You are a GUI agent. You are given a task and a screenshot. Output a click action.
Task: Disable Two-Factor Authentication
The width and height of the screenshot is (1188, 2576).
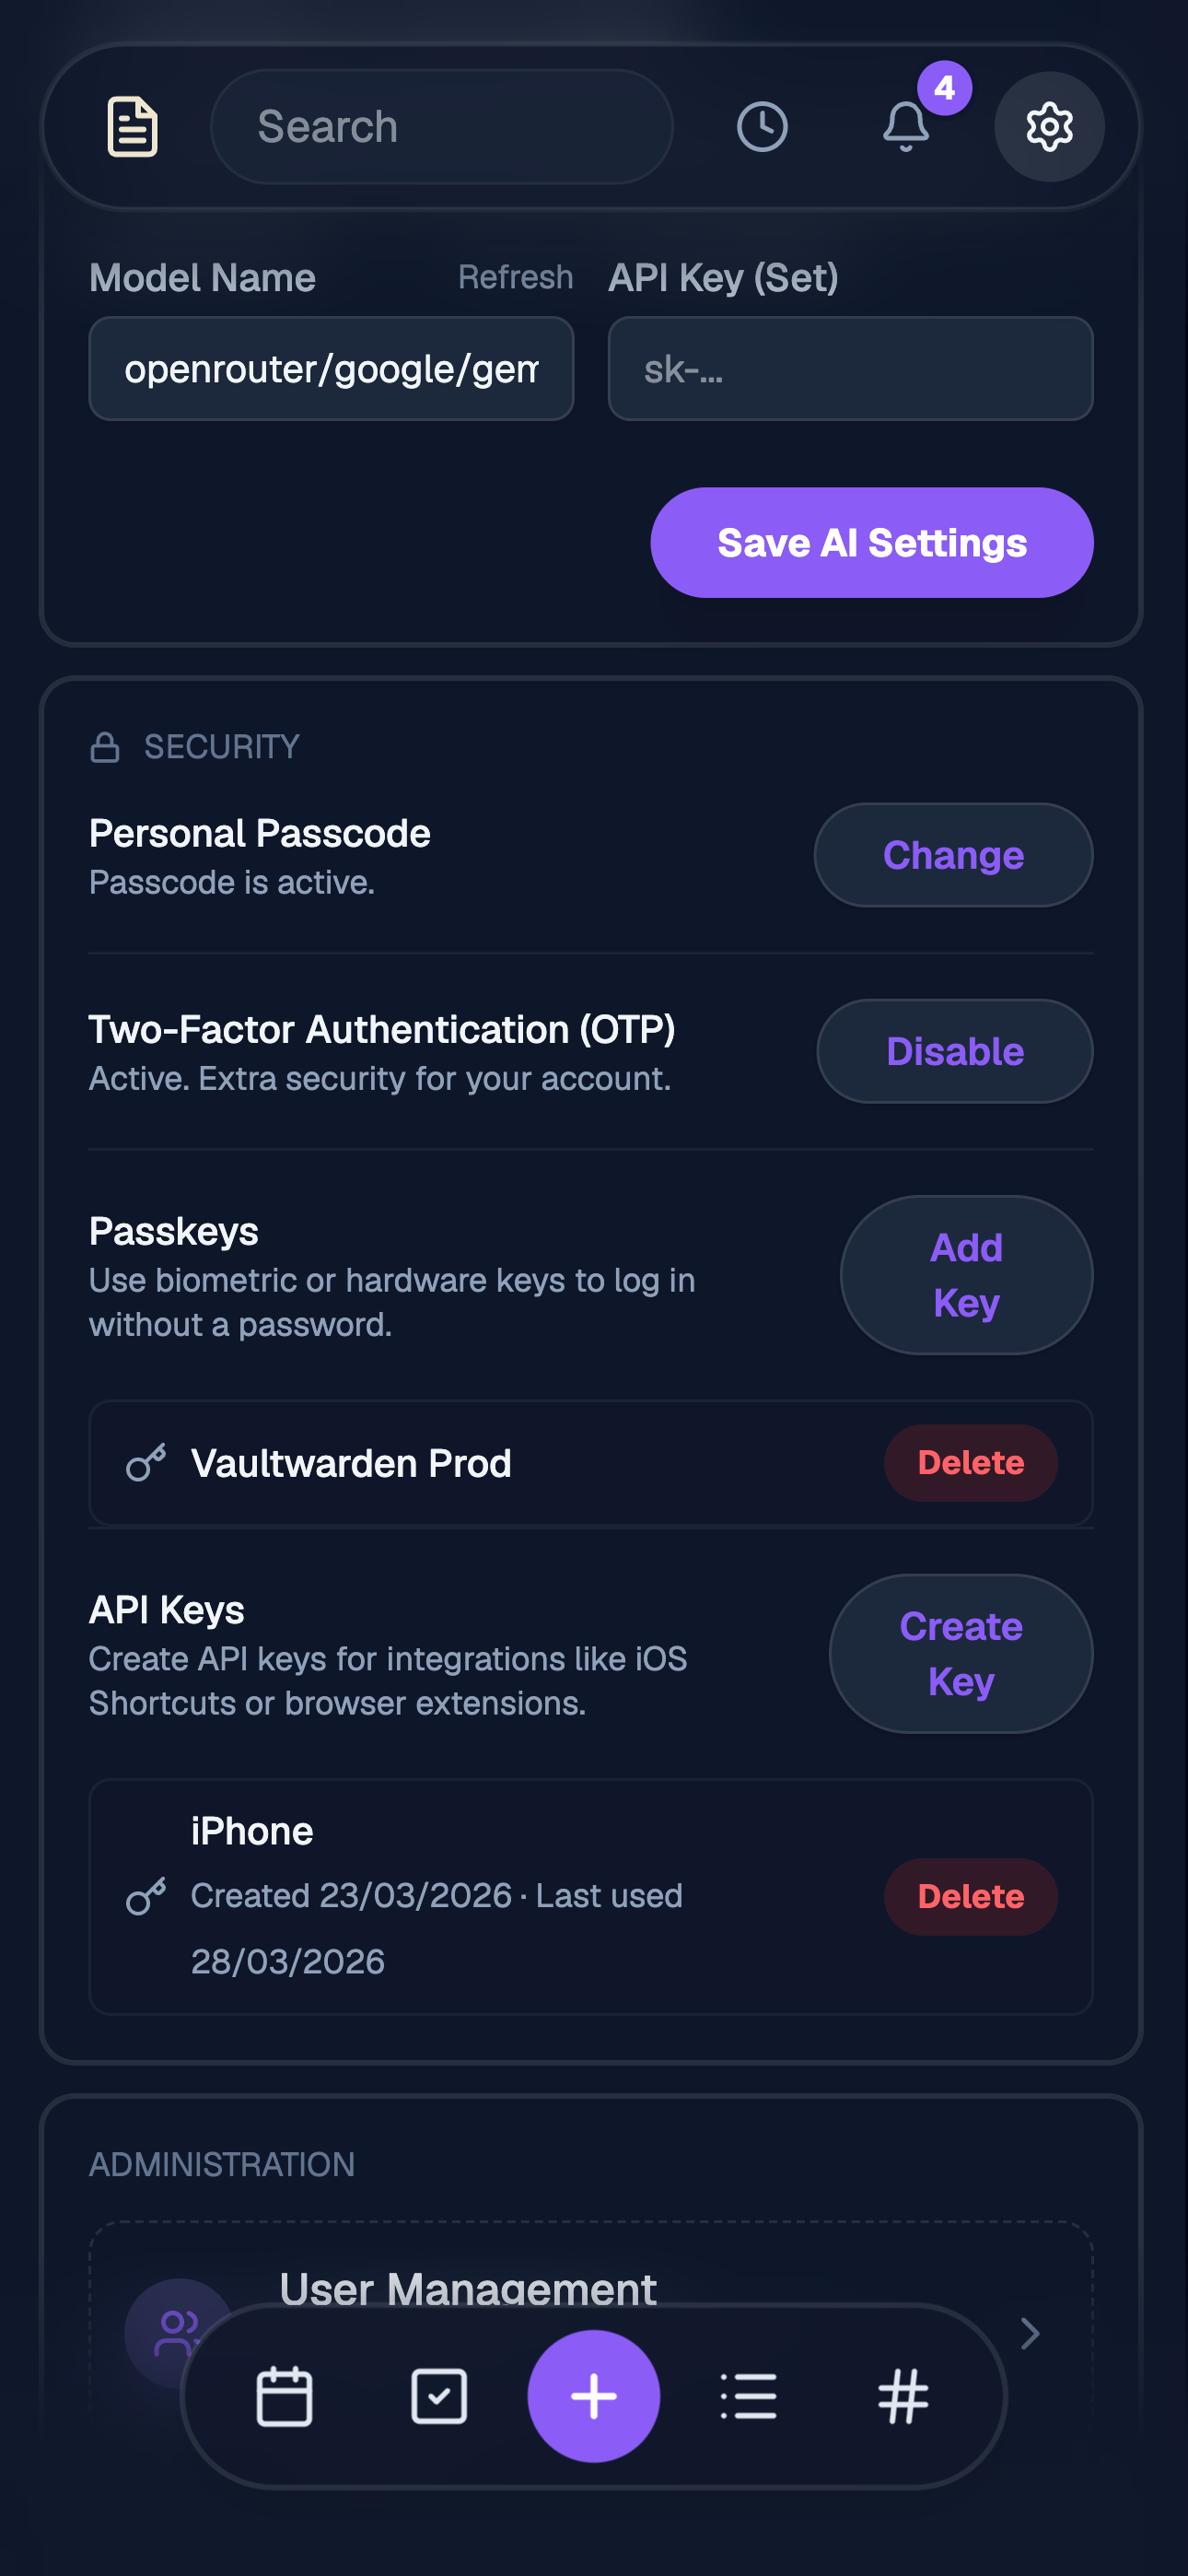(953, 1051)
